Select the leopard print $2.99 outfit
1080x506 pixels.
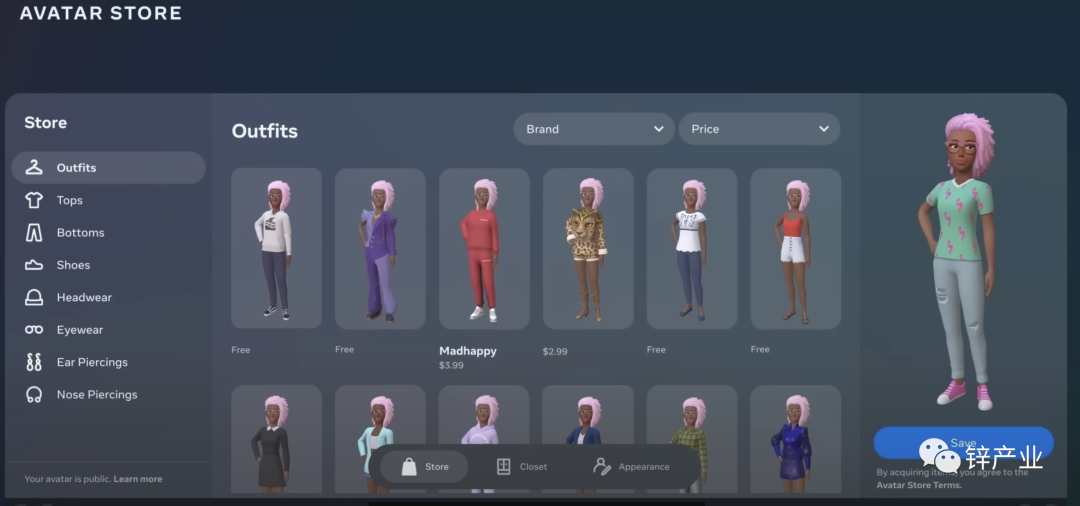coord(588,249)
